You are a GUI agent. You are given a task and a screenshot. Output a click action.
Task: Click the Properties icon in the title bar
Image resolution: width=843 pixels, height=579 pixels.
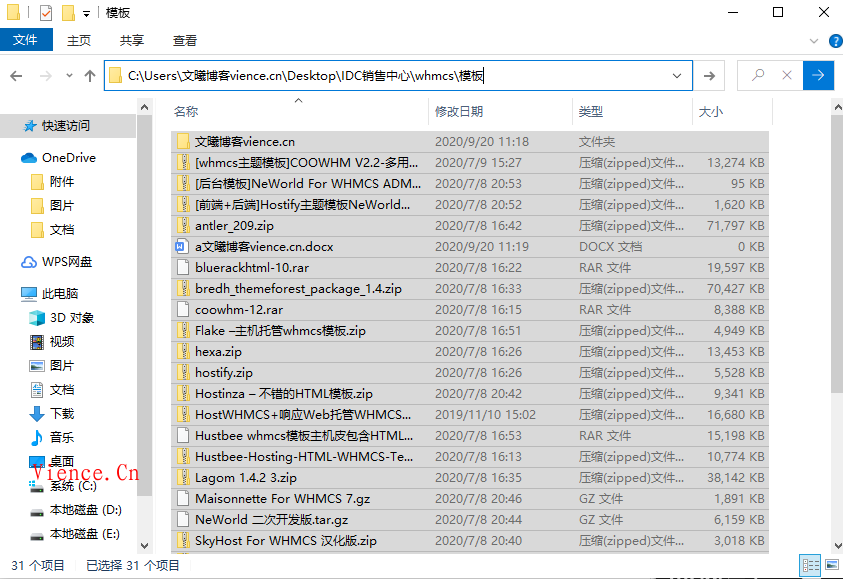(x=46, y=13)
